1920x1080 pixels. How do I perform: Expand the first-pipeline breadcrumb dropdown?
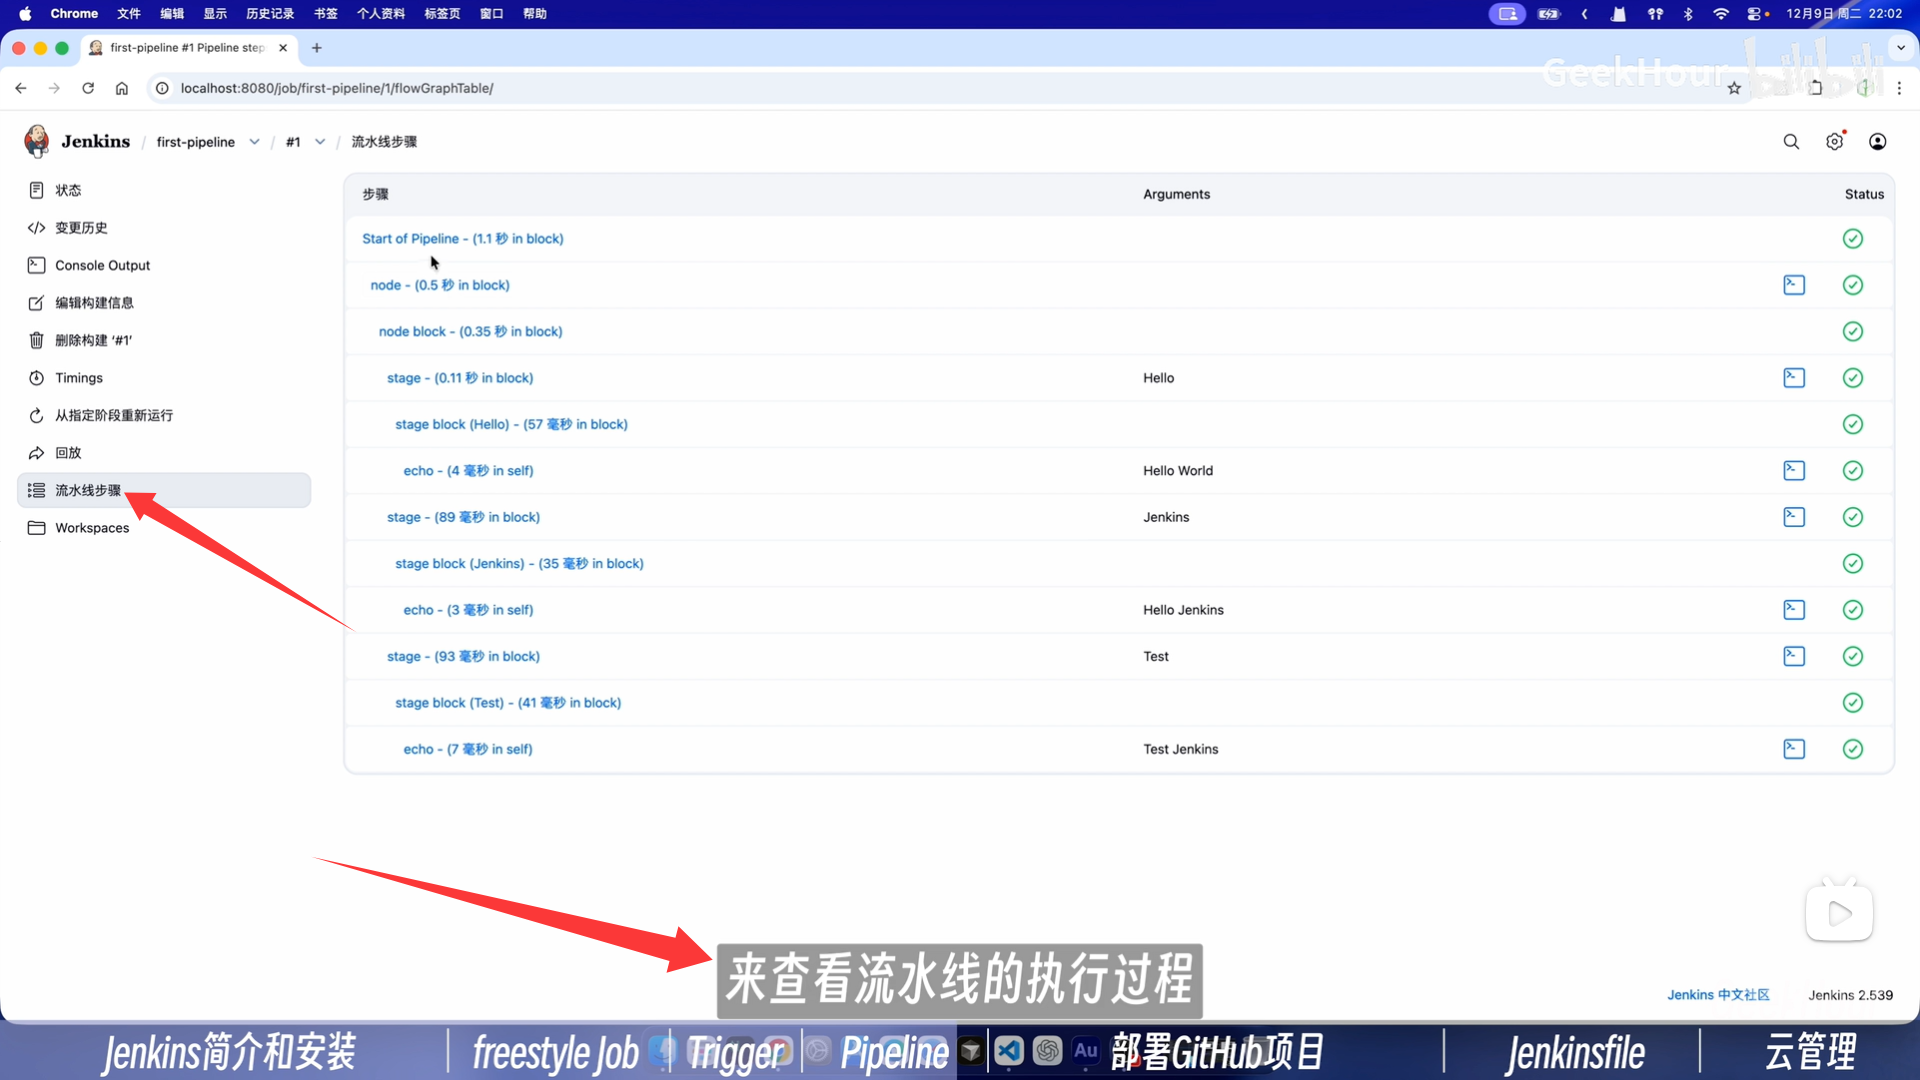coord(255,142)
